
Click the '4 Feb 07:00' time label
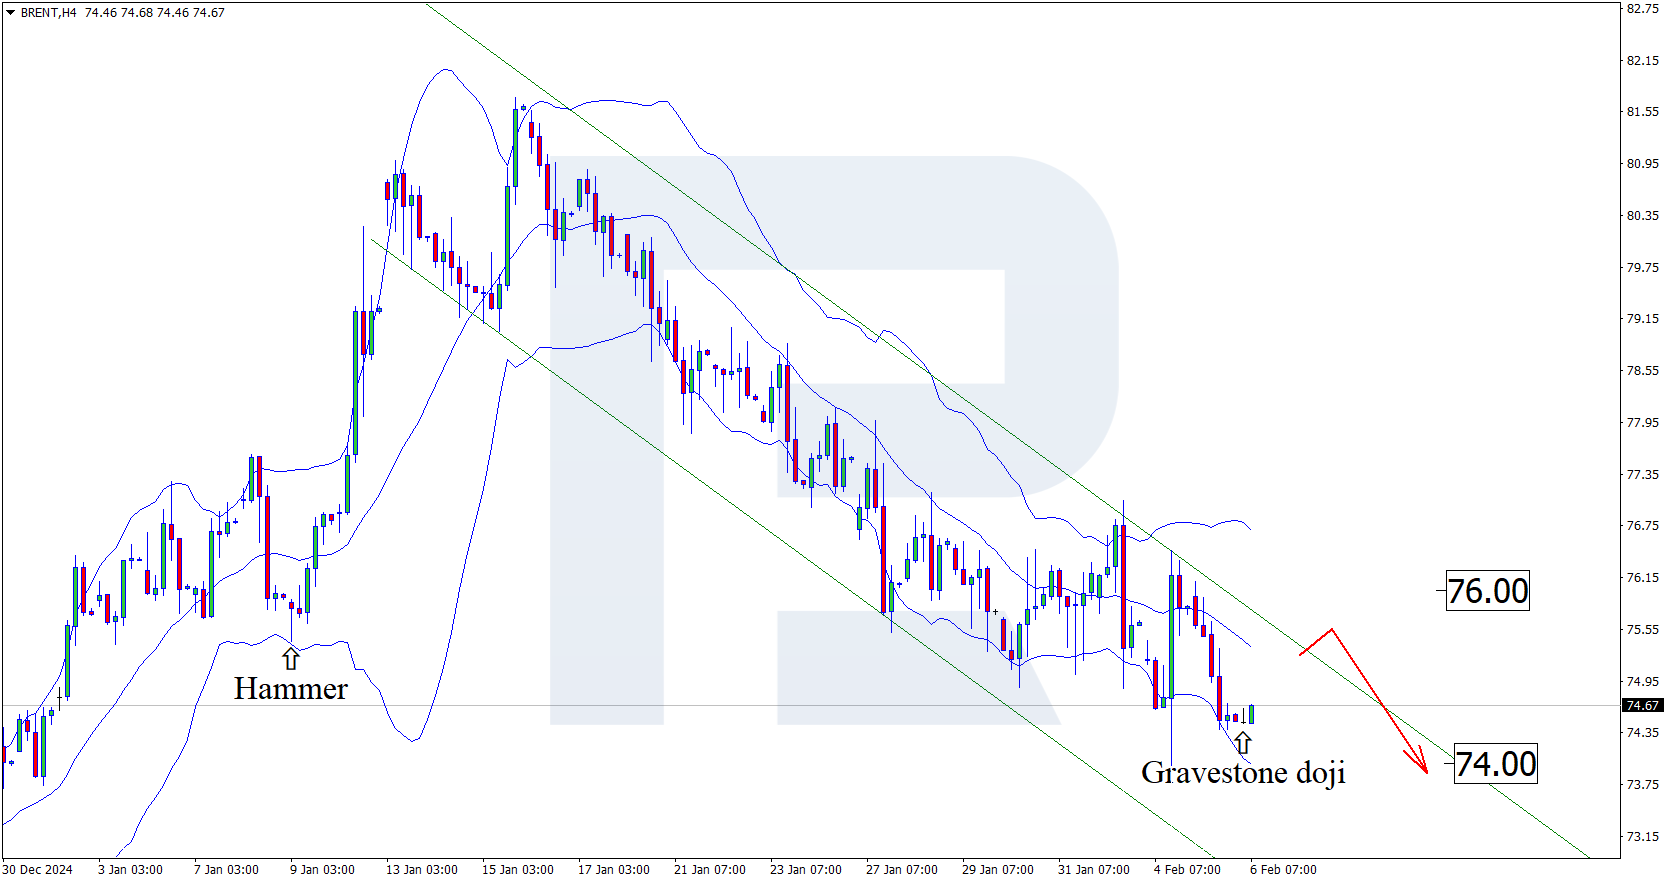(x=1187, y=870)
